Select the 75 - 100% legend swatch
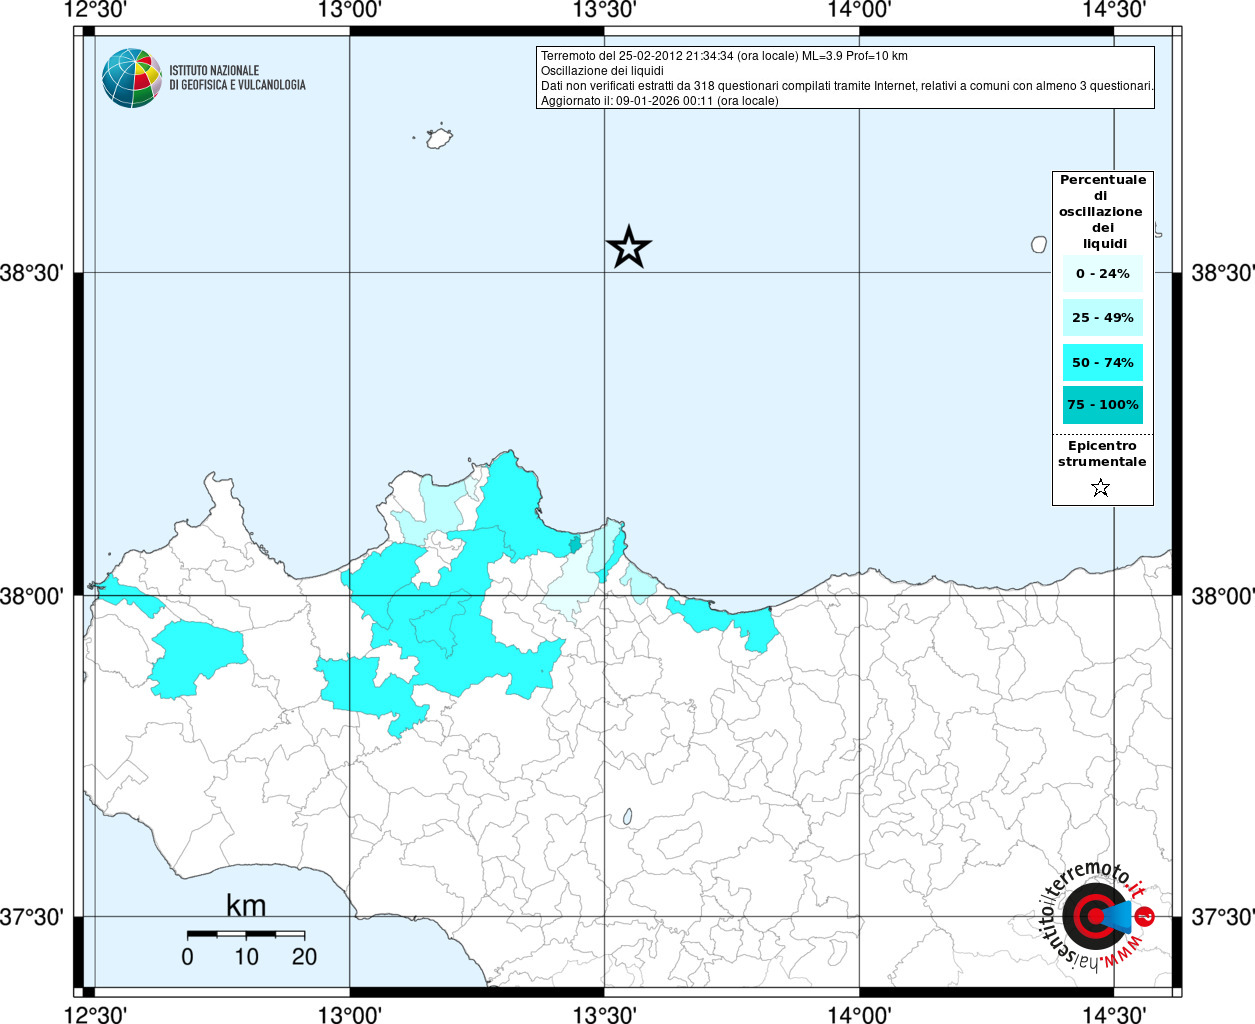1255x1024 pixels. pyautogui.click(x=1103, y=405)
